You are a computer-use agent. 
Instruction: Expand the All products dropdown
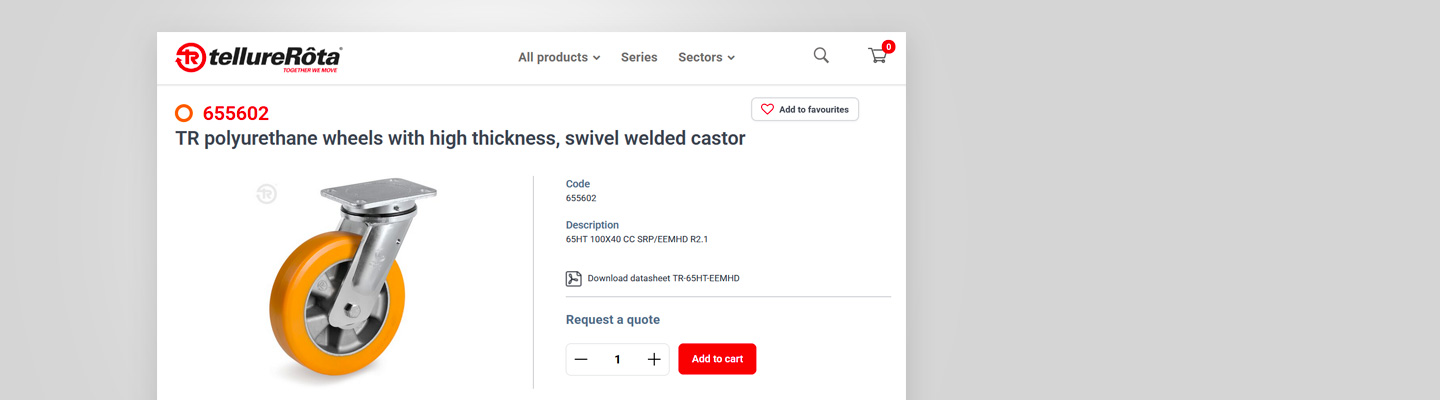tap(558, 57)
